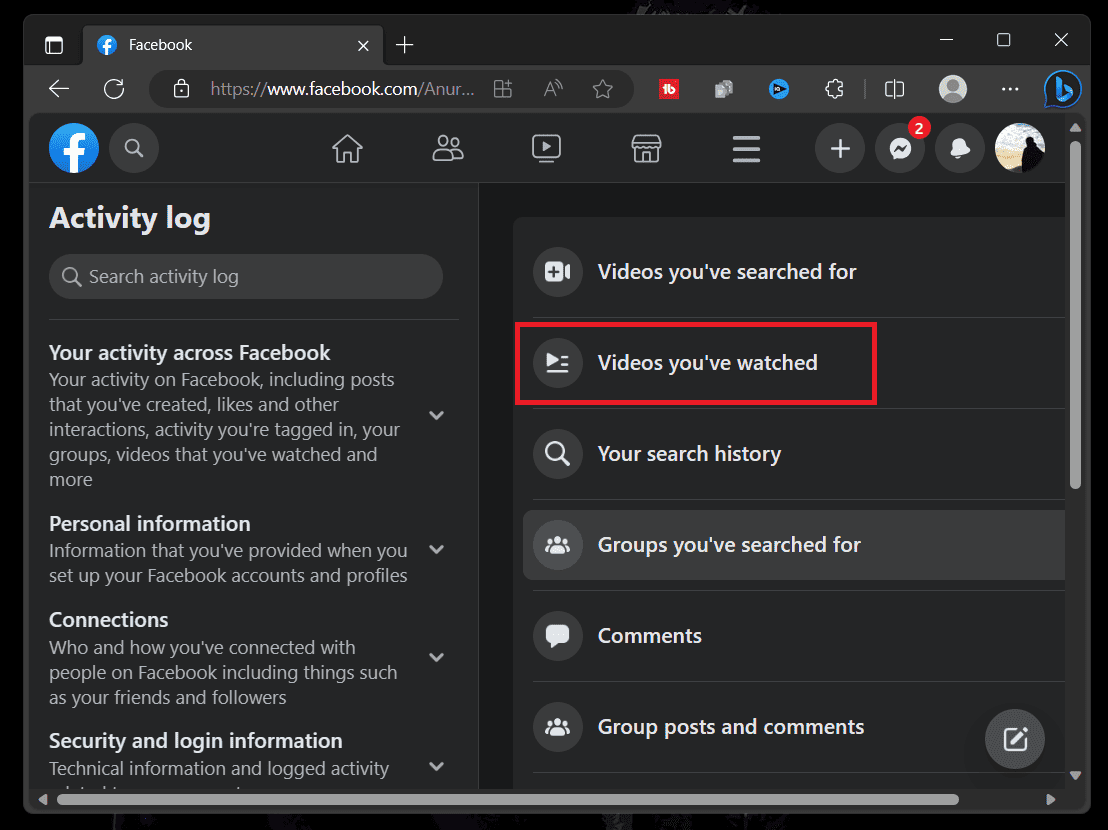Click the gray collections extension icon

[724, 89]
